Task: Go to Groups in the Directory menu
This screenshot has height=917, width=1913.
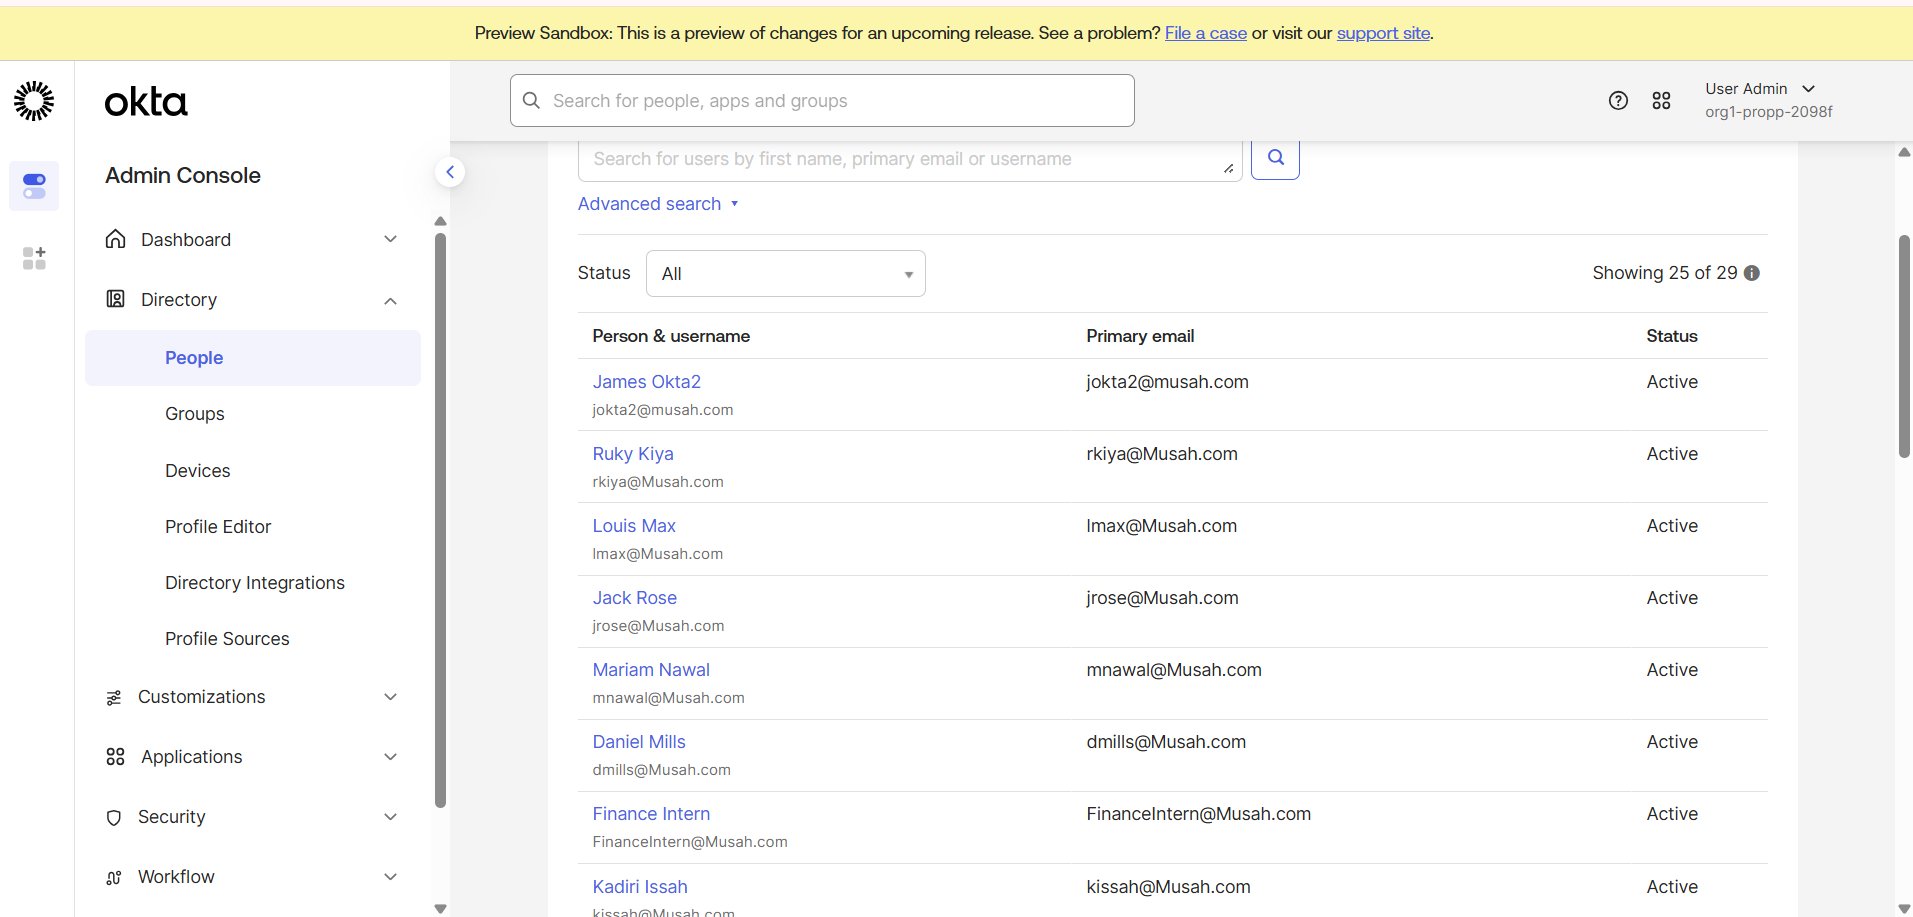Action: (195, 414)
